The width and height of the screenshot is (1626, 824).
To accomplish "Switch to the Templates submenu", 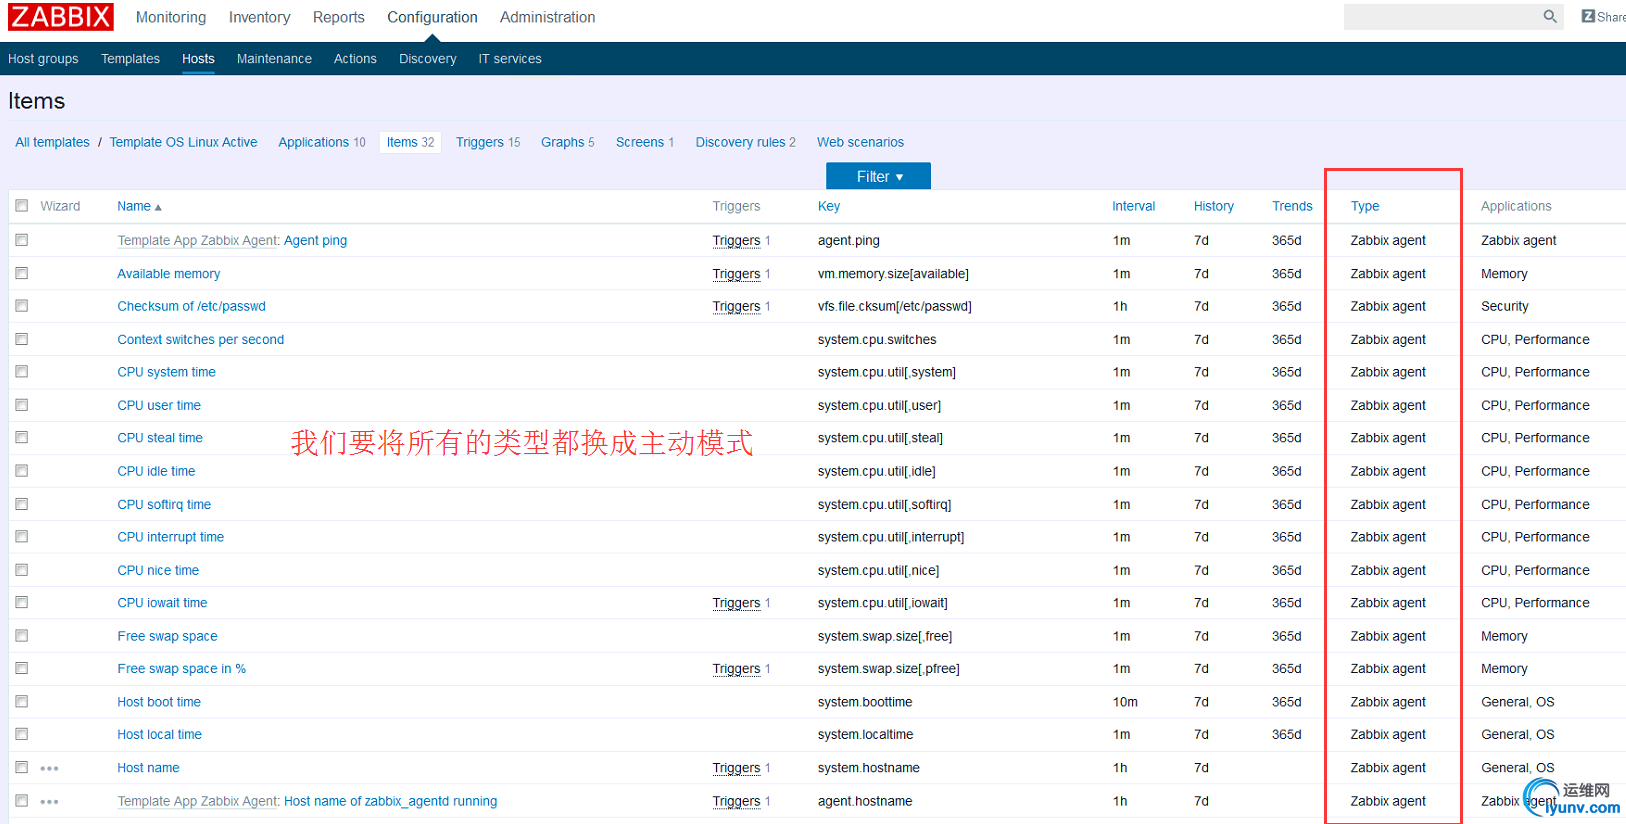I will pyautogui.click(x=130, y=59).
